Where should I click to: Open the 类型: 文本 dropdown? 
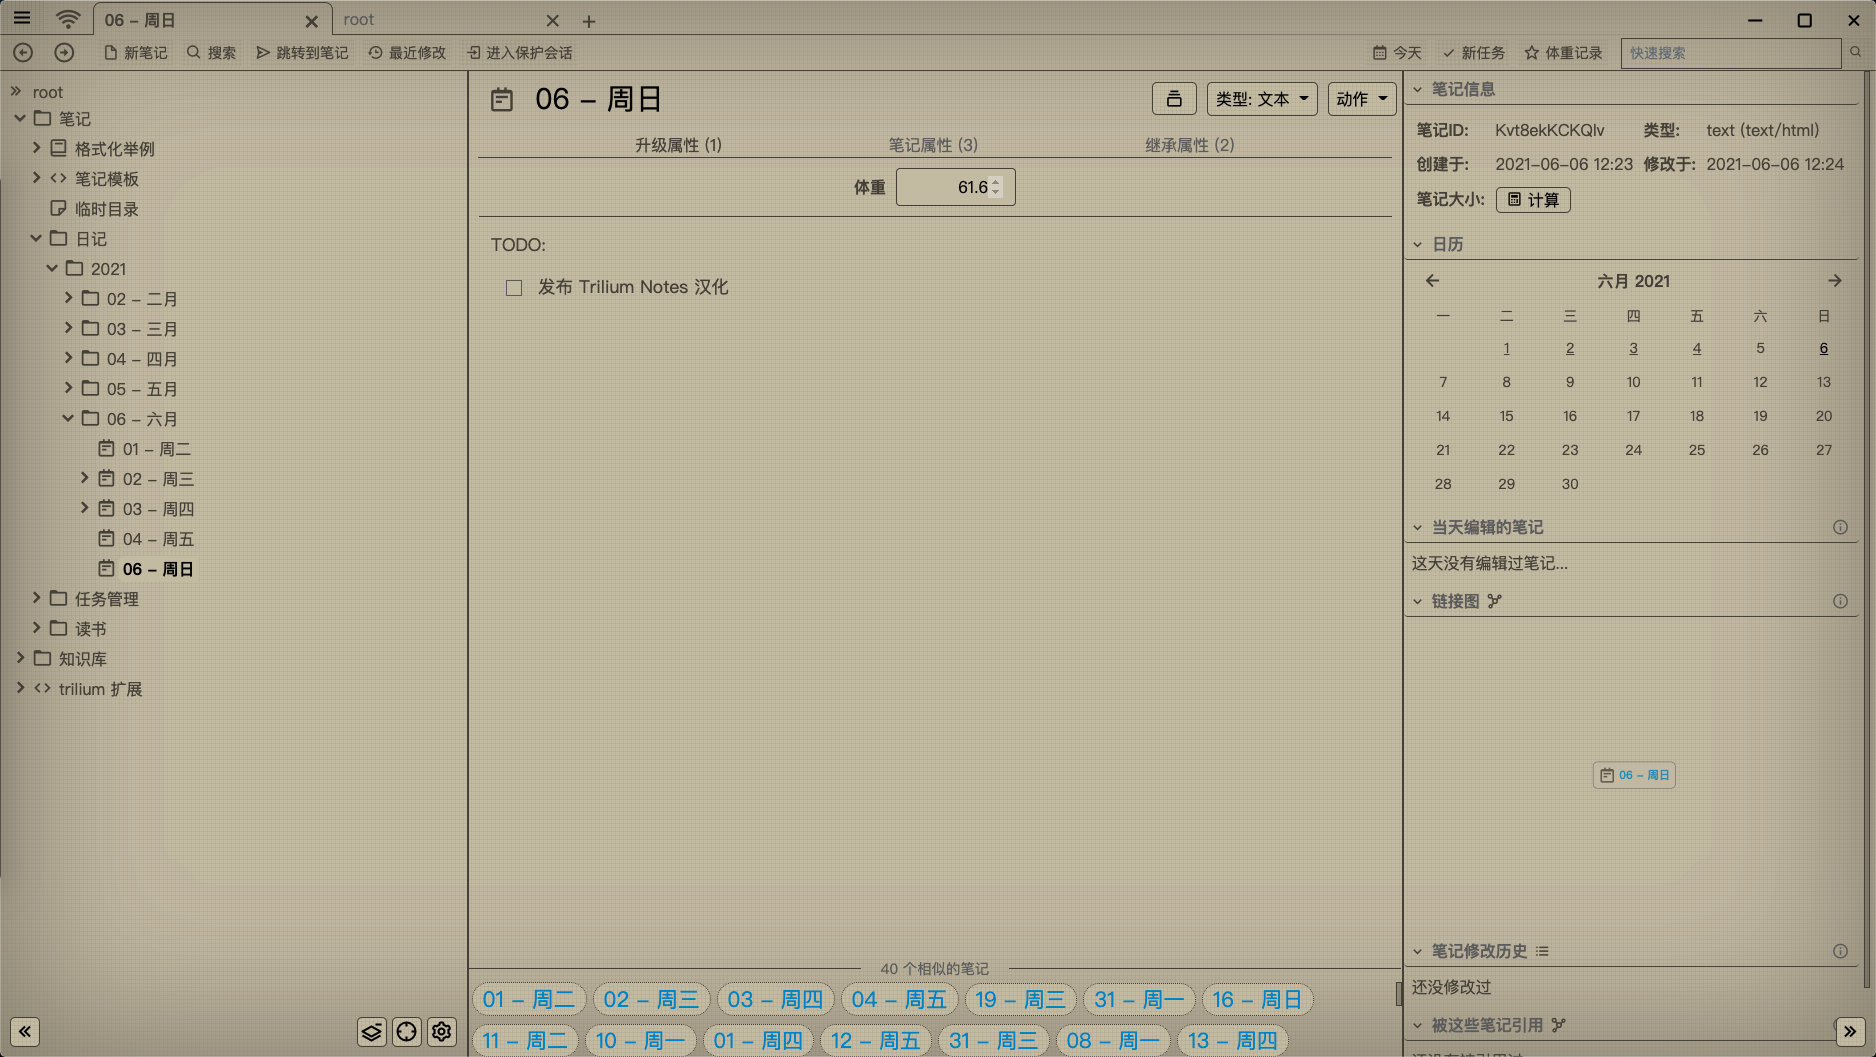[1262, 98]
